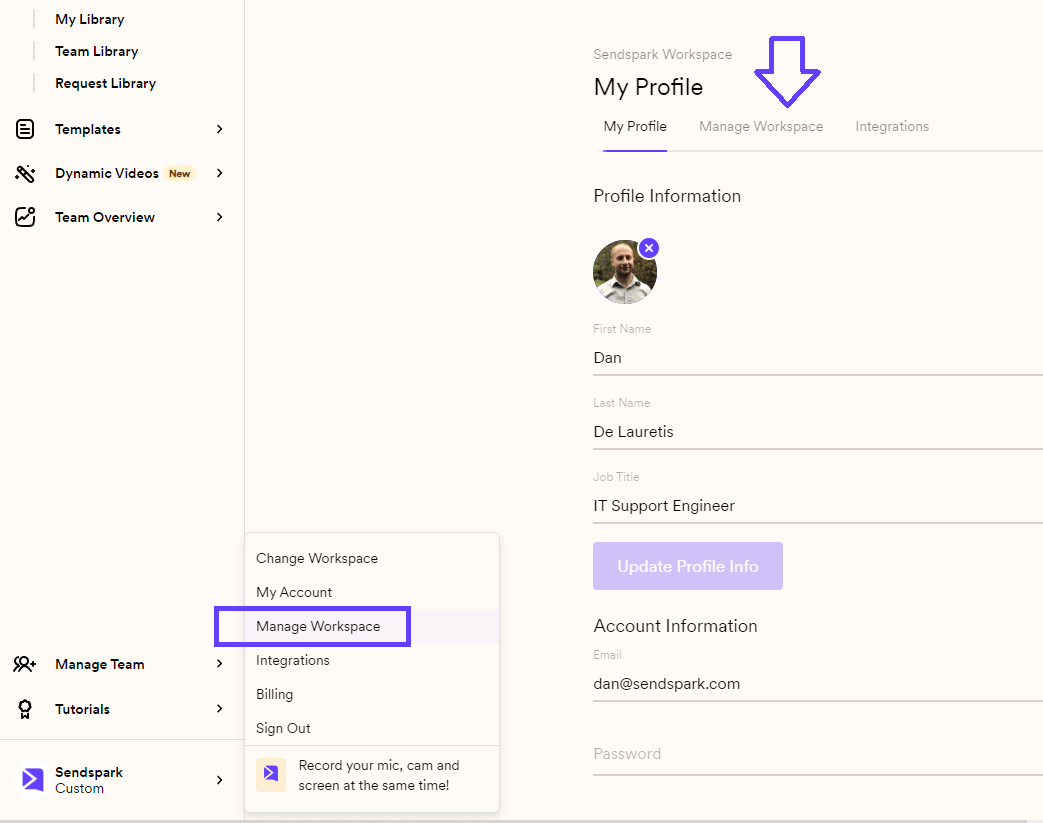1043x823 pixels.
Task: Click the Sendspark Workspace breadcrumb text
Action: [663, 55]
